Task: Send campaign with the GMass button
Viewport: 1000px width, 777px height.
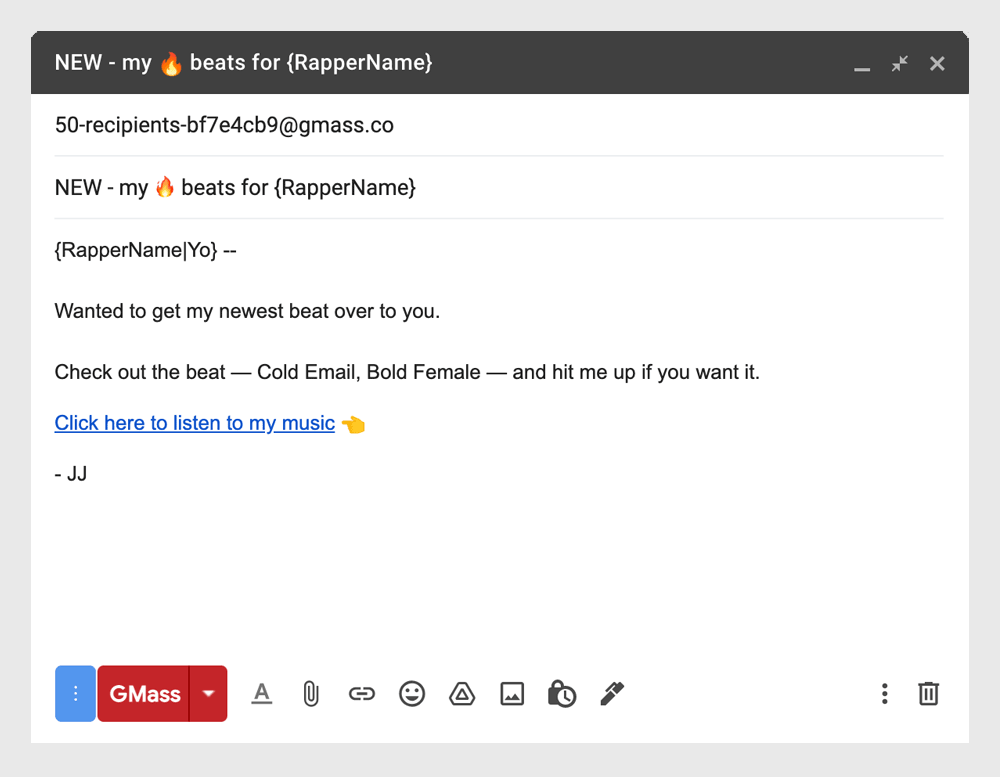Action: (143, 693)
